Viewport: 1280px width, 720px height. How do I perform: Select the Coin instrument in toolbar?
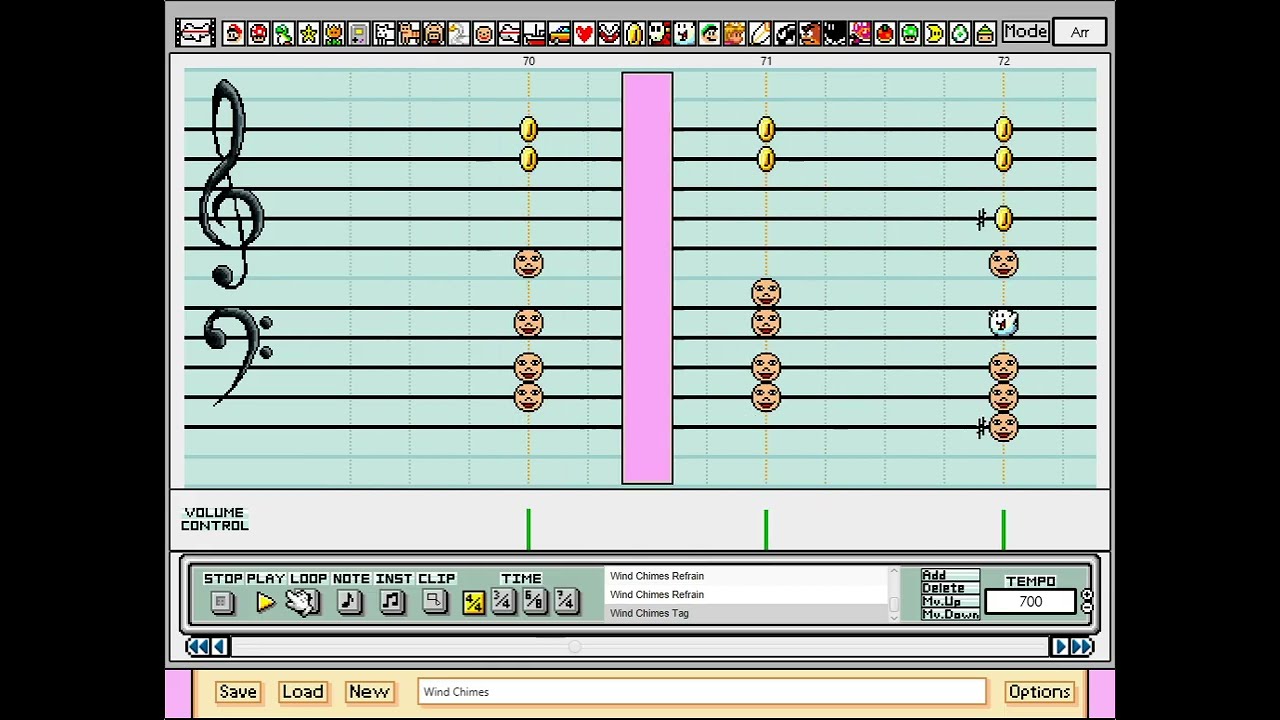(x=634, y=33)
